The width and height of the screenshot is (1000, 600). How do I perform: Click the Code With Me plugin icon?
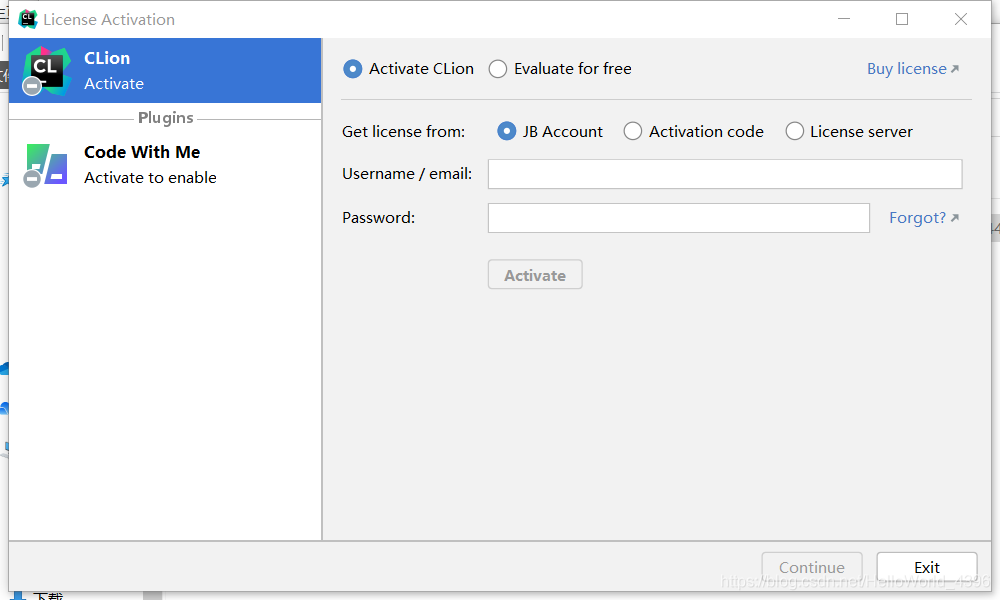click(x=46, y=165)
